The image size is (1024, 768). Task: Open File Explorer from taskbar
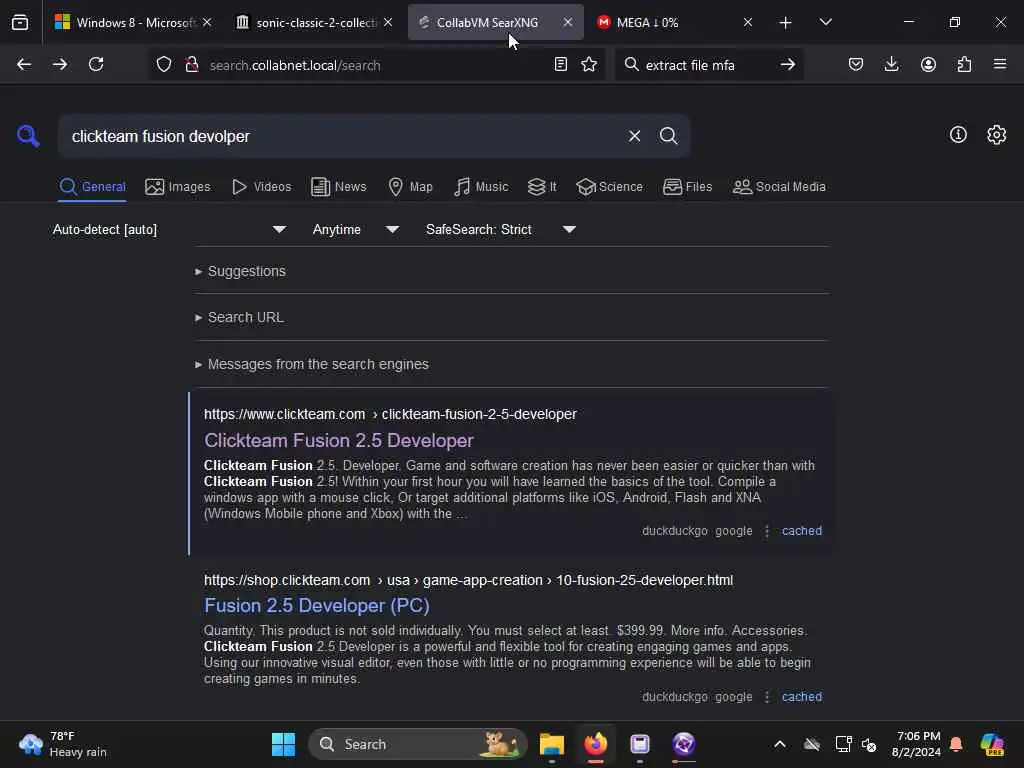point(552,744)
